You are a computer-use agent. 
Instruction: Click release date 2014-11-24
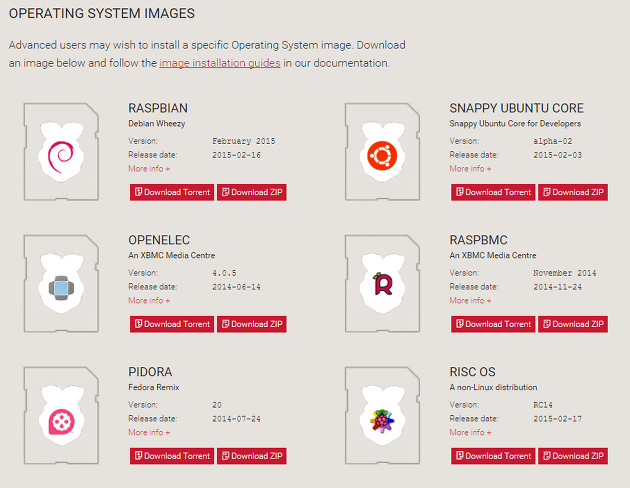[557, 287]
